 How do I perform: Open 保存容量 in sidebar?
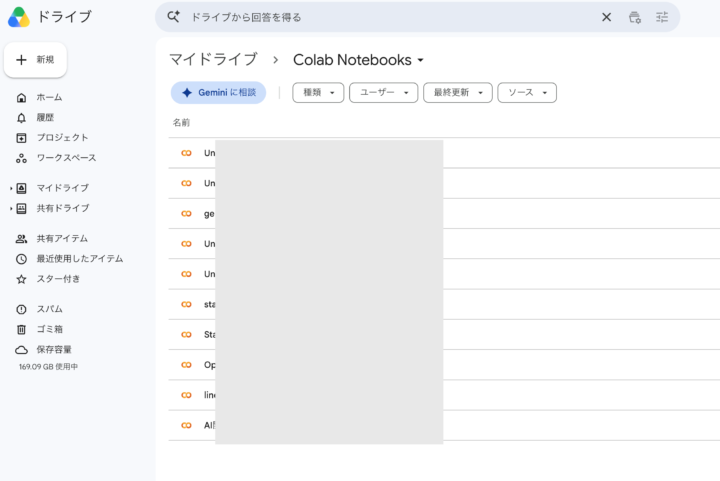[x=54, y=349]
